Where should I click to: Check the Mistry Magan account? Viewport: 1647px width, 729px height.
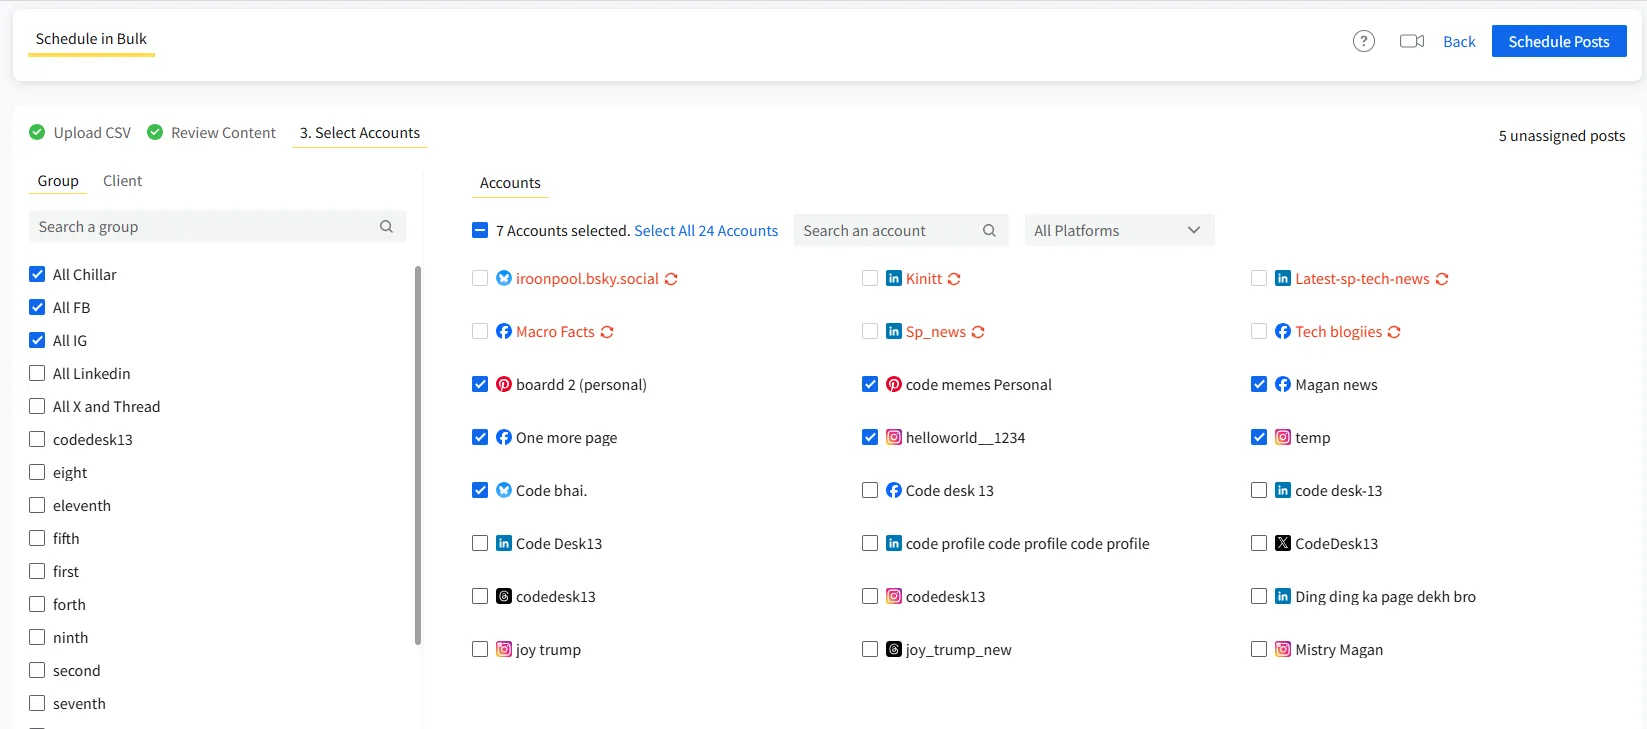1259,649
